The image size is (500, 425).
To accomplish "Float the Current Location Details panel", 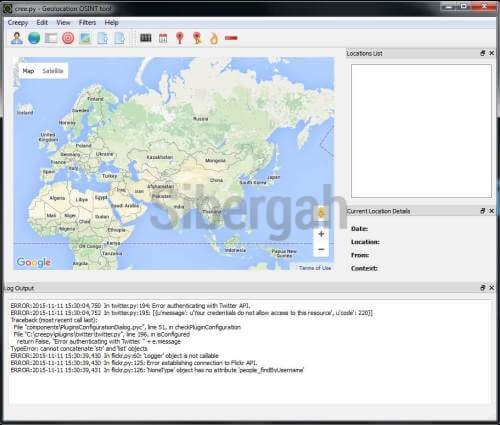I will click(x=483, y=211).
